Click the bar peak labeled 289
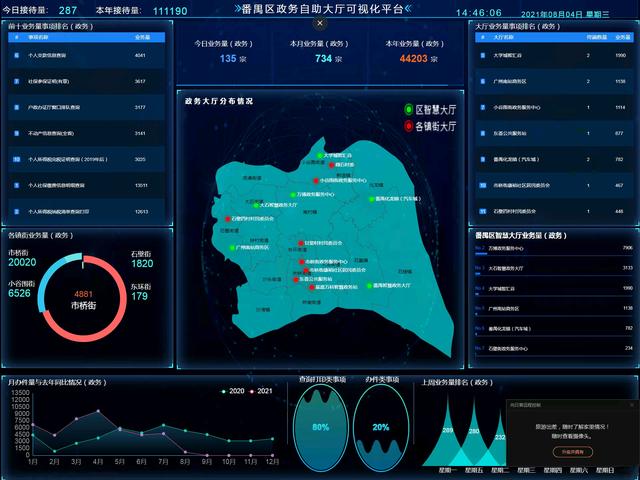 click(448, 430)
